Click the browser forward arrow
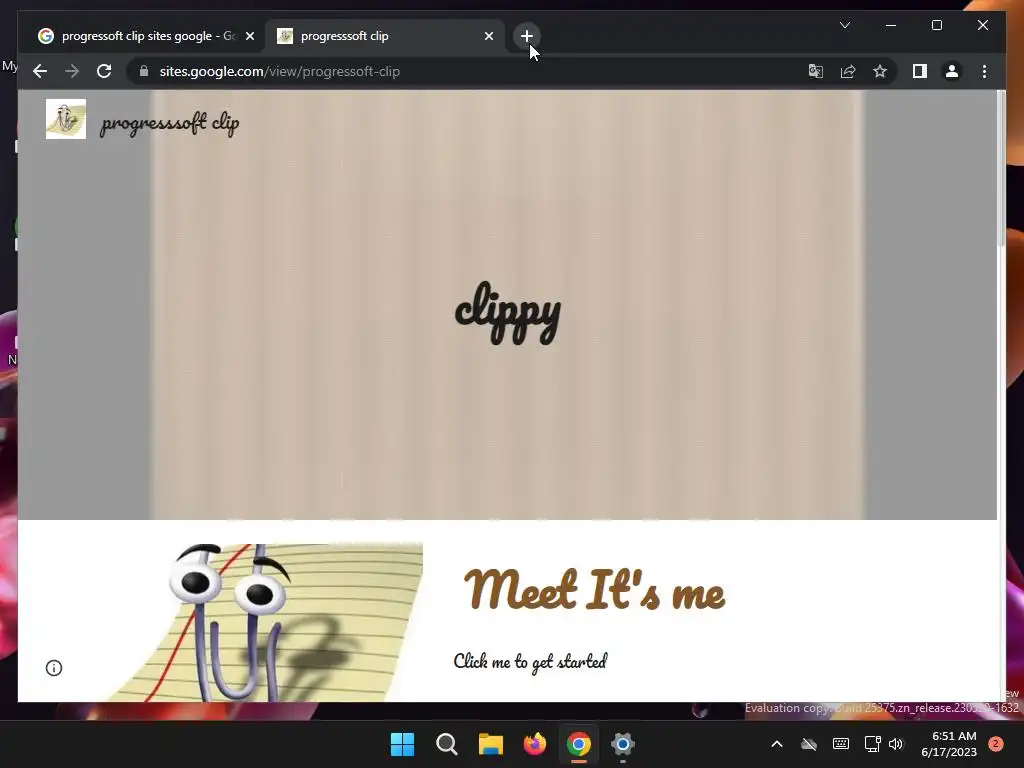This screenshot has height=768, width=1024. pos(72,71)
